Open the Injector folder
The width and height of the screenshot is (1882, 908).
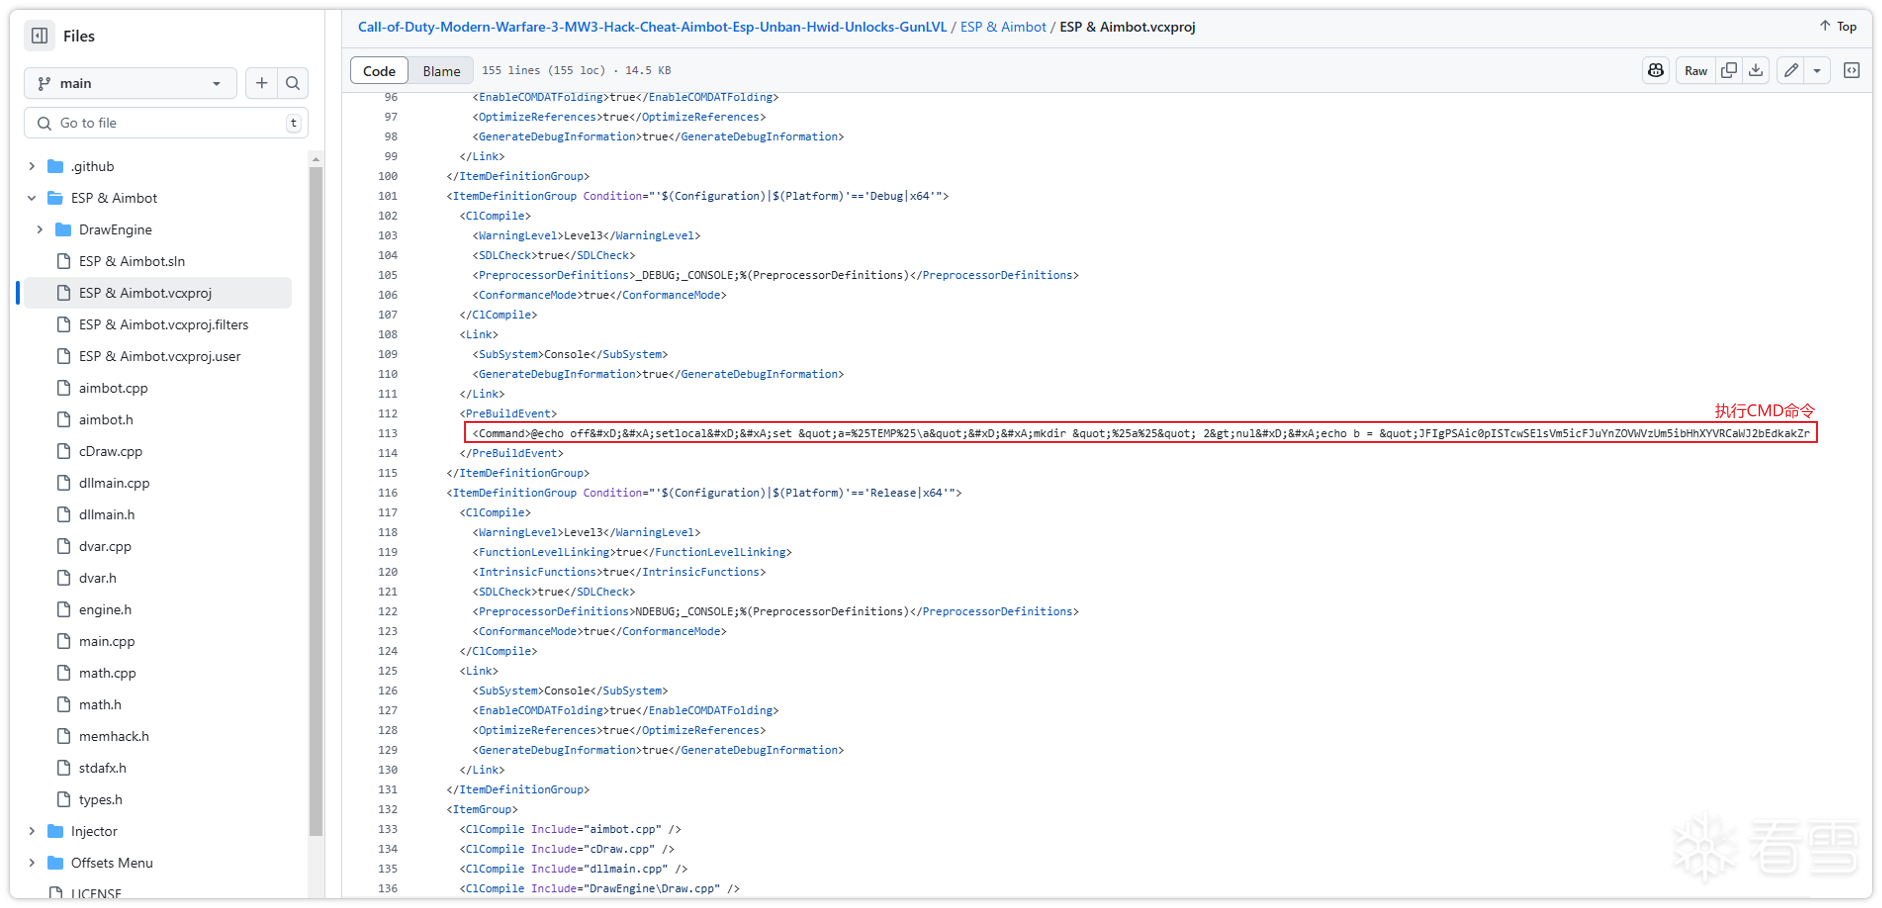[x=94, y=831]
